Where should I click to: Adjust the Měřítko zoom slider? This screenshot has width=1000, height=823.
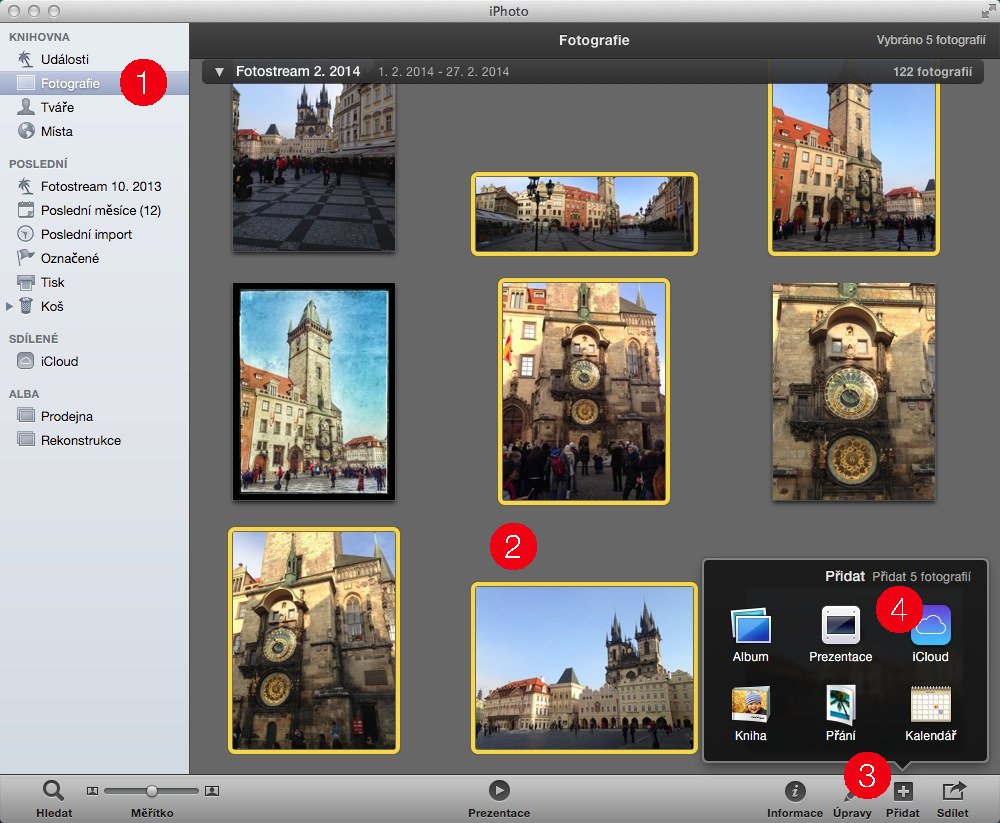click(x=152, y=791)
